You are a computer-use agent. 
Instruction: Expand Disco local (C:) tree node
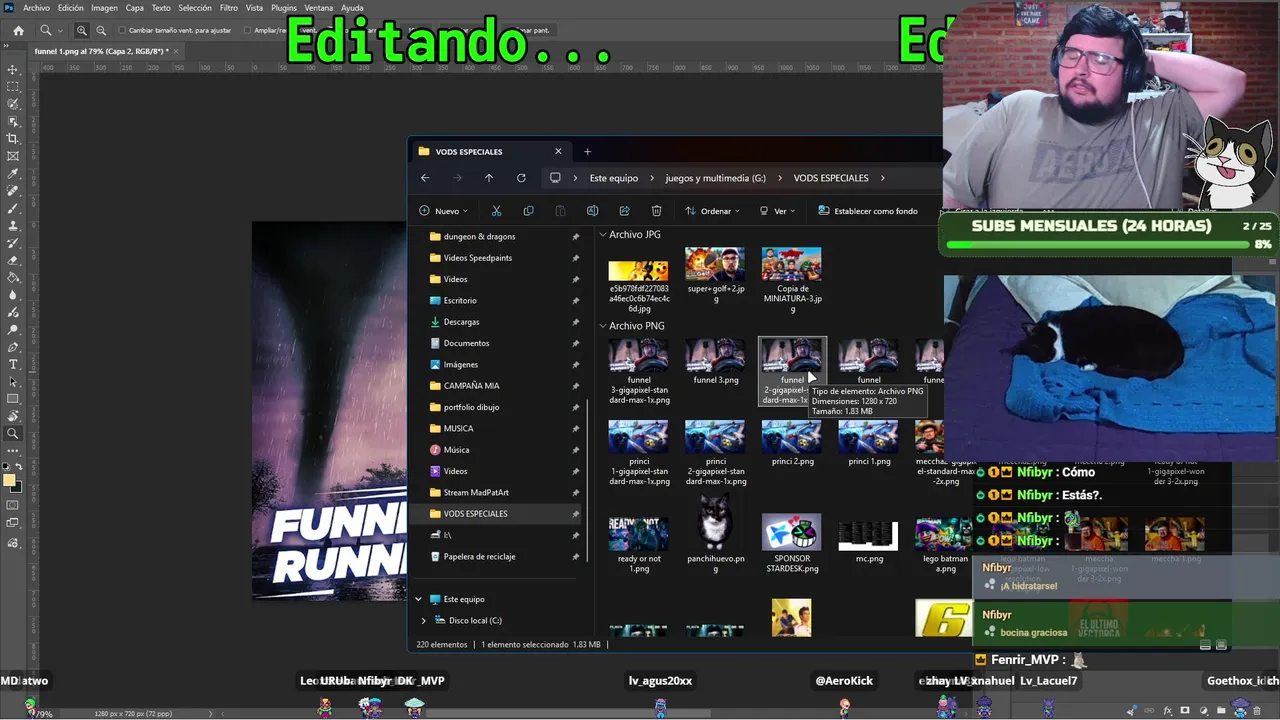423,620
